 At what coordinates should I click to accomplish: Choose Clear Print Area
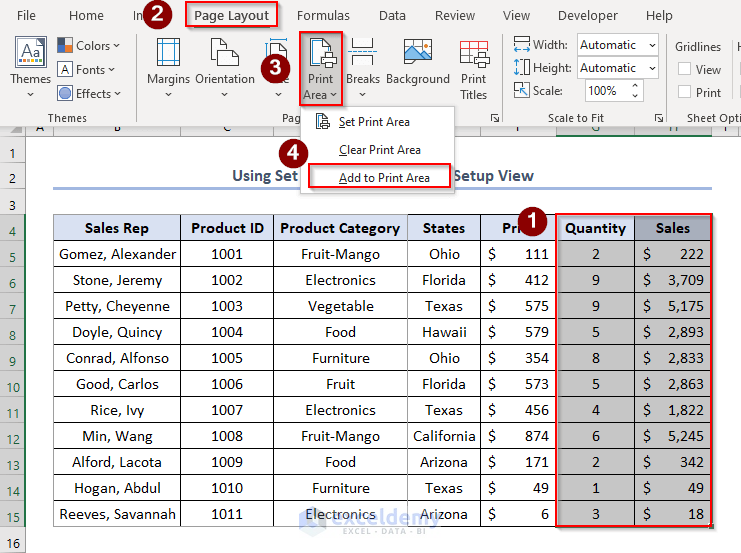pyautogui.click(x=379, y=150)
